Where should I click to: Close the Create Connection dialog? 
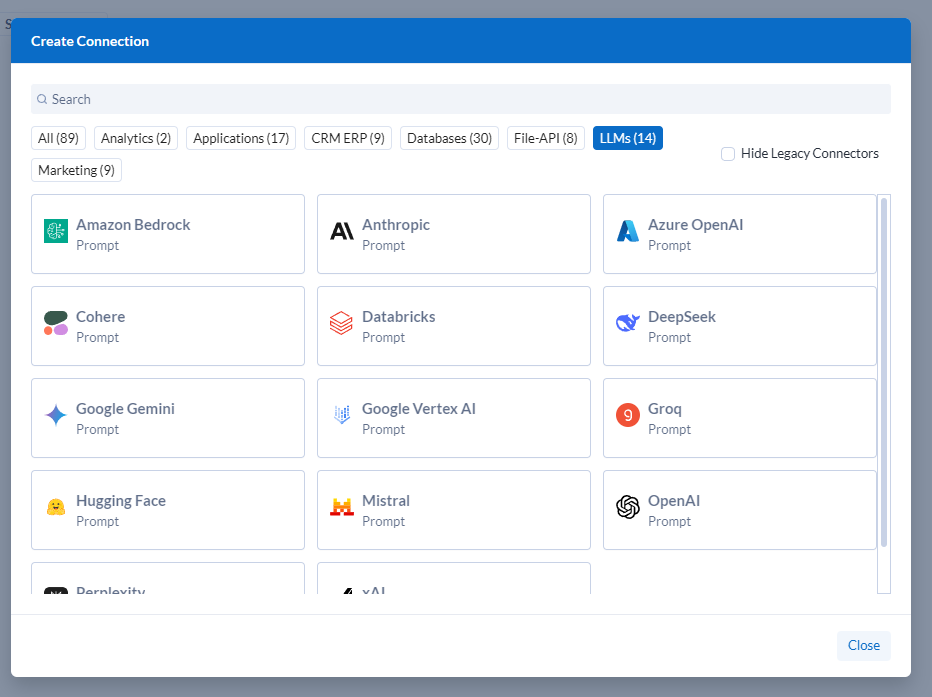(864, 645)
